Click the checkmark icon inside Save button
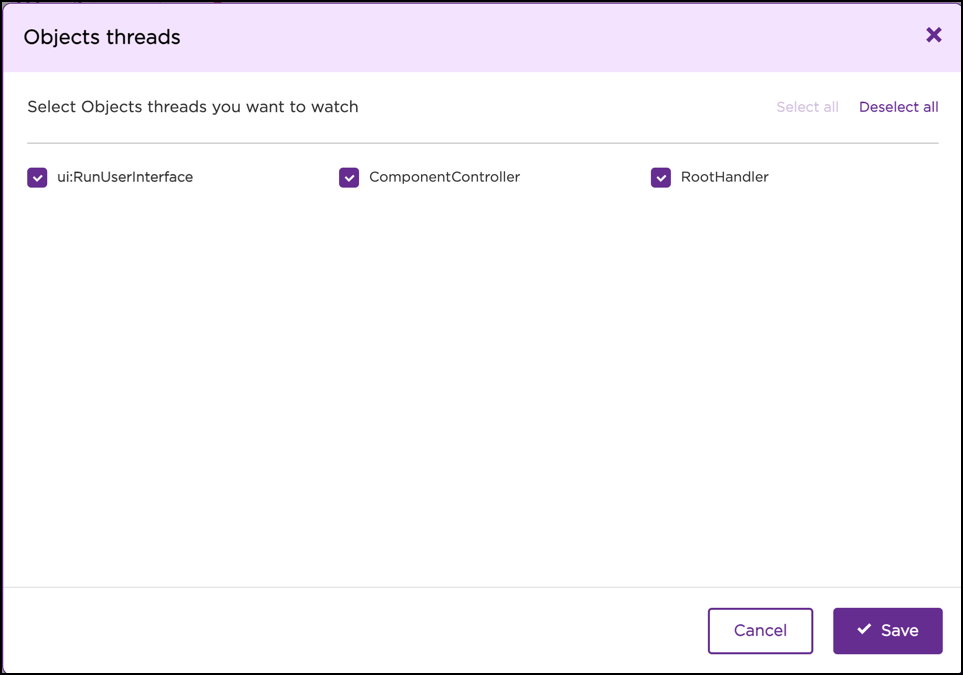Viewport: 963px width, 675px height. click(864, 630)
